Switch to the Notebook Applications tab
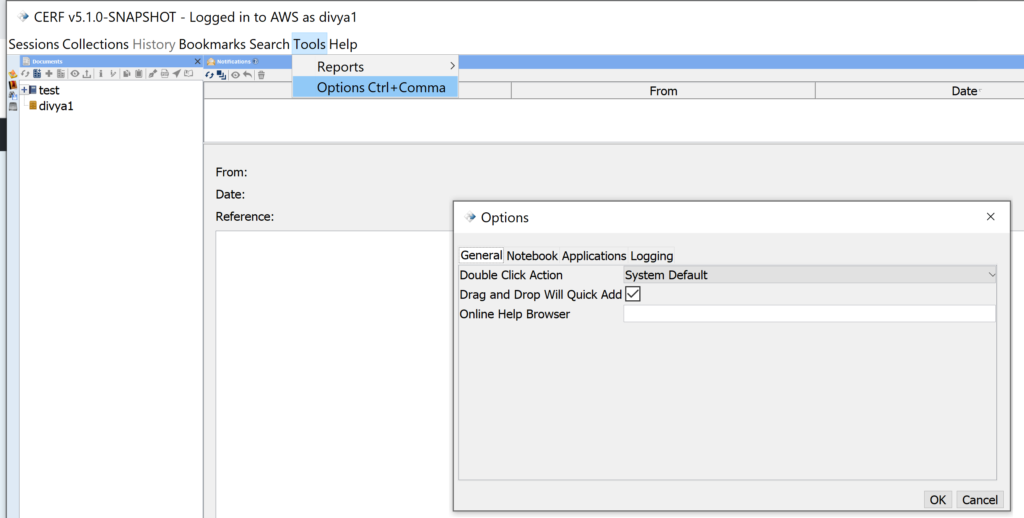Viewport: 1024px width, 518px height. [566, 256]
